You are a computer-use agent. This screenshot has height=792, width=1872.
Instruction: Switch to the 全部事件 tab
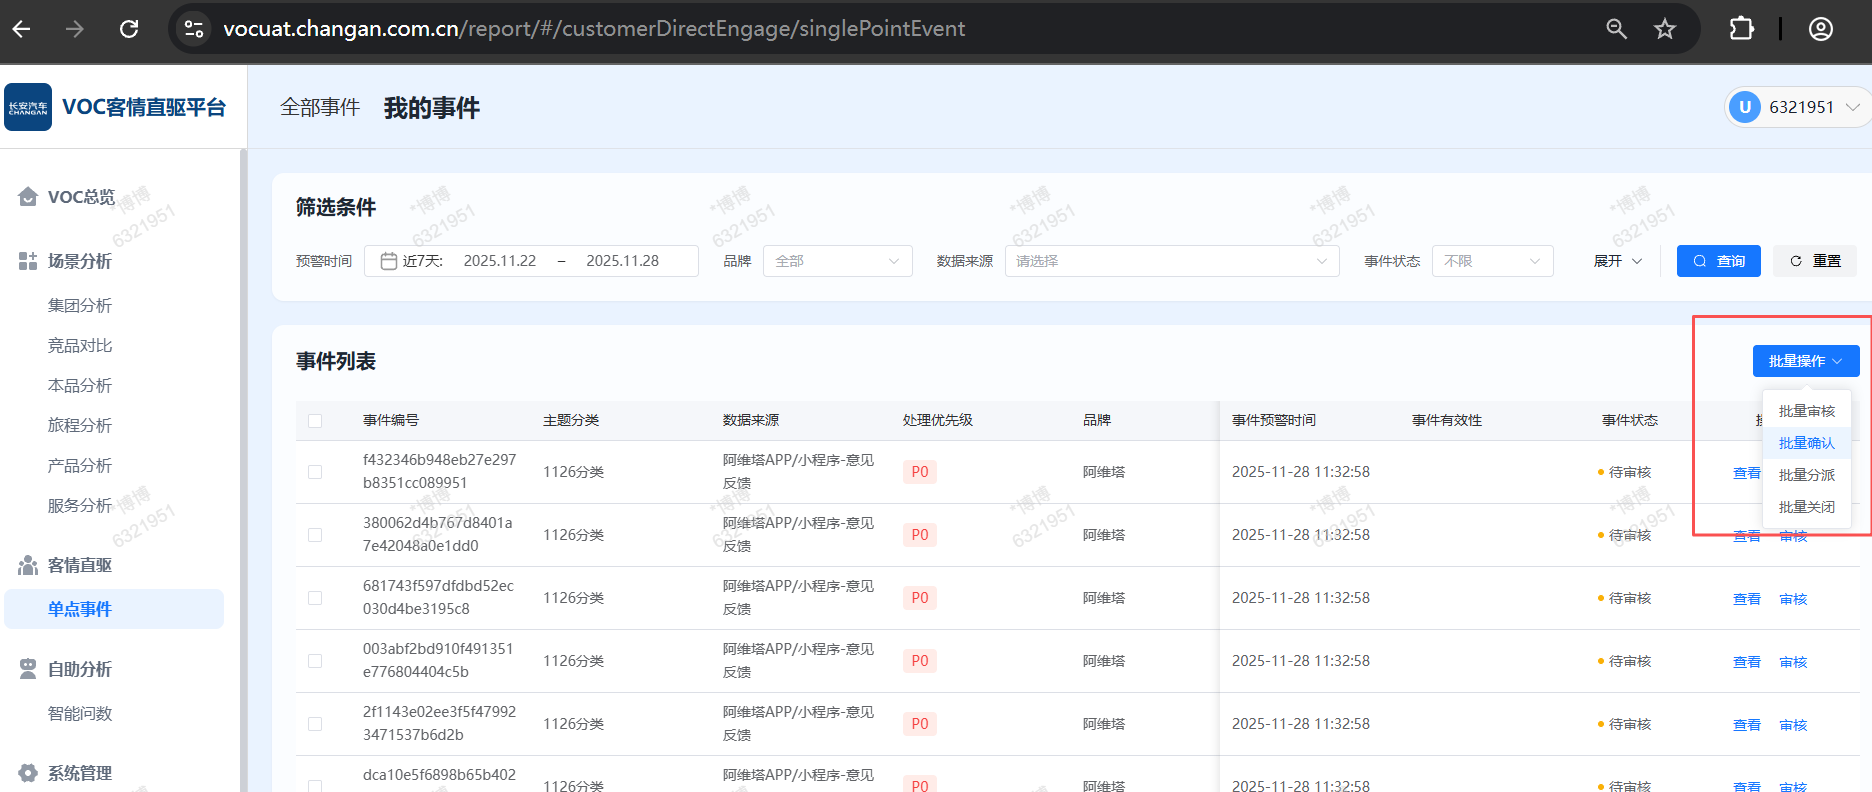click(320, 108)
